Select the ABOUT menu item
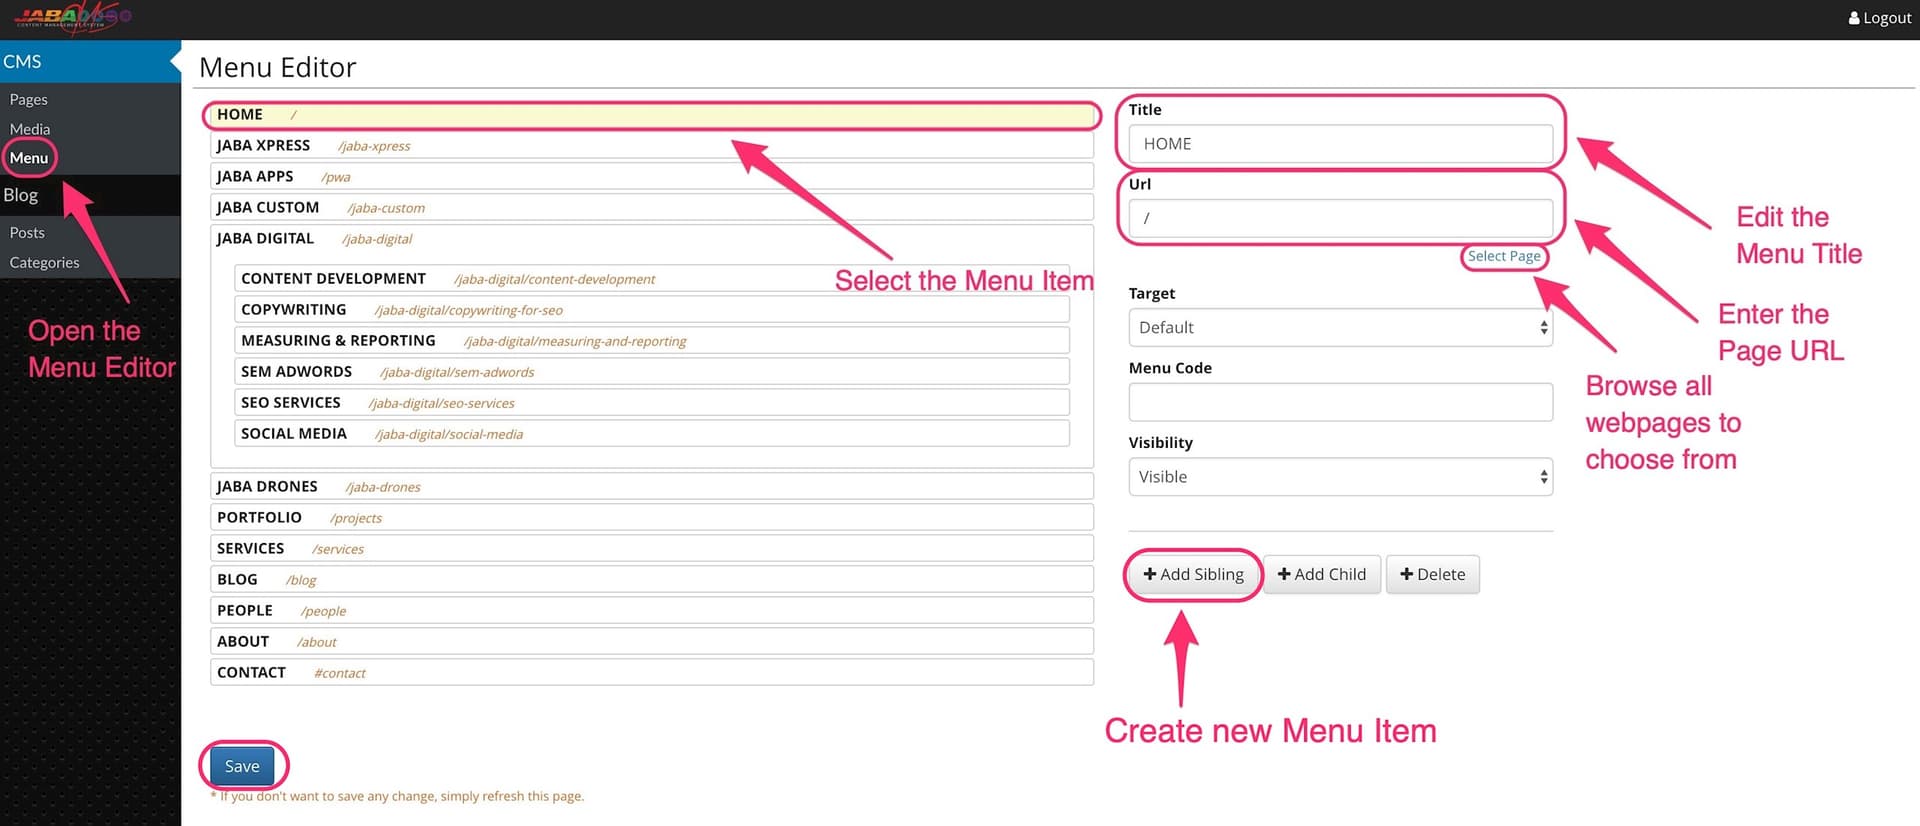 coord(652,642)
